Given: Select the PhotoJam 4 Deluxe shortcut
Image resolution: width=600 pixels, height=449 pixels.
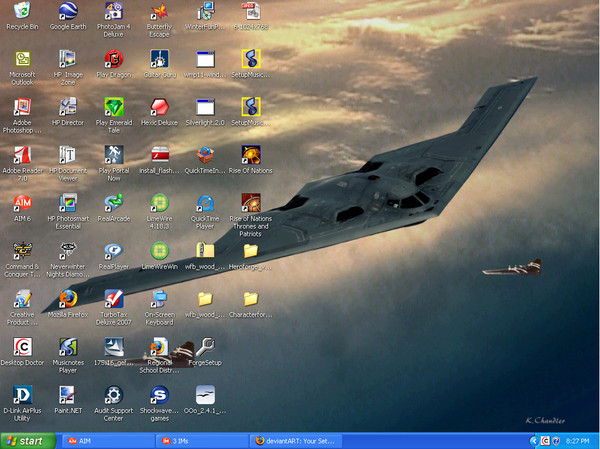Looking at the screenshot, I should (114, 11).
